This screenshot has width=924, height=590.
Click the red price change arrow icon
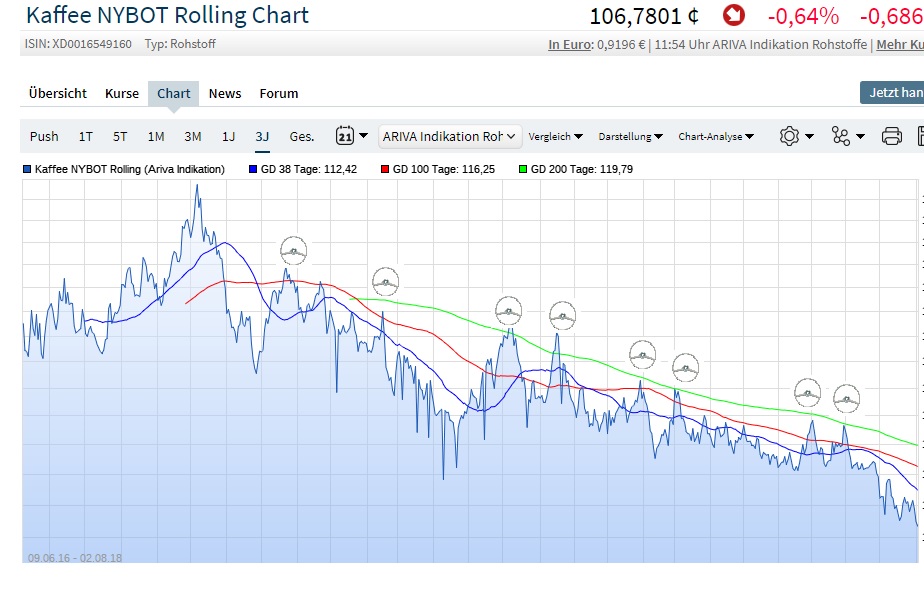coord(734,15)
